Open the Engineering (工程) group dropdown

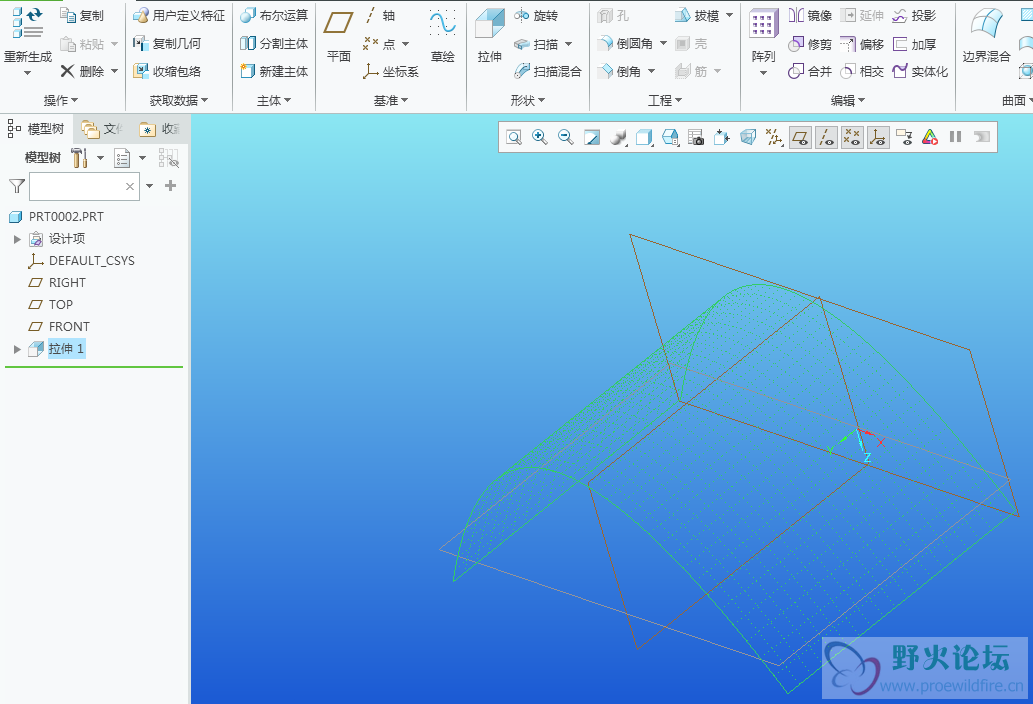pyautogui.click(x=665, y=100)
